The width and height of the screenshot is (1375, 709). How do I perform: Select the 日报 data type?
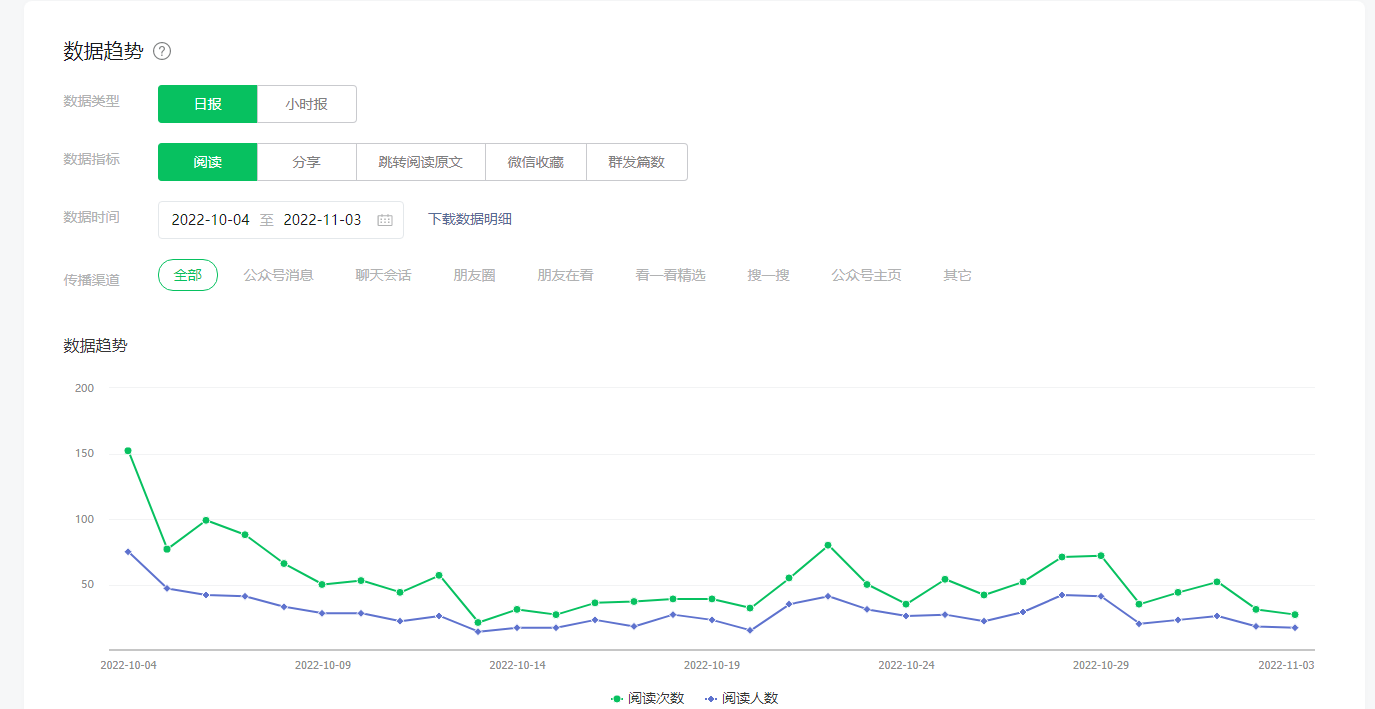[x=208, y=104]
